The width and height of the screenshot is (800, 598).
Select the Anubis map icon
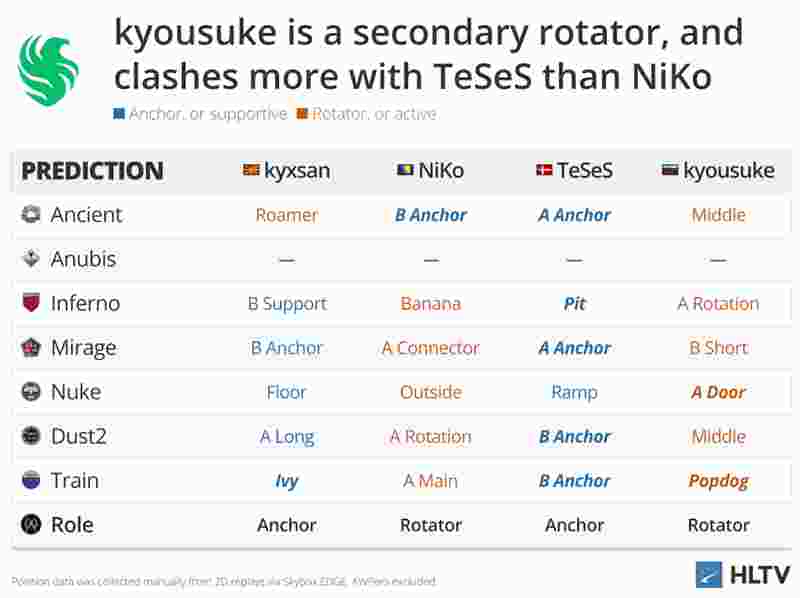click(x=31, y=259)
